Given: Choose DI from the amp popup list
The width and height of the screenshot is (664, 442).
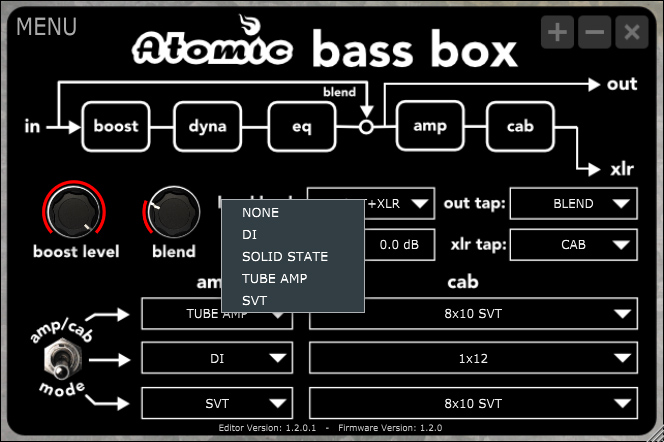Looking at the screenshot, I should point(293,235).
